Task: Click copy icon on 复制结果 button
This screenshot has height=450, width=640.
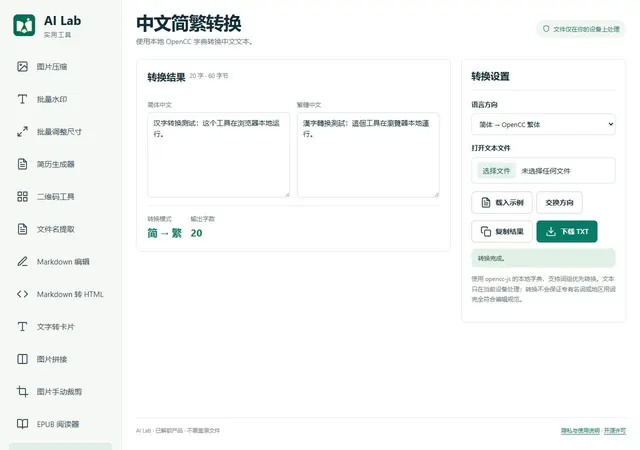Action: coord(486,232)
